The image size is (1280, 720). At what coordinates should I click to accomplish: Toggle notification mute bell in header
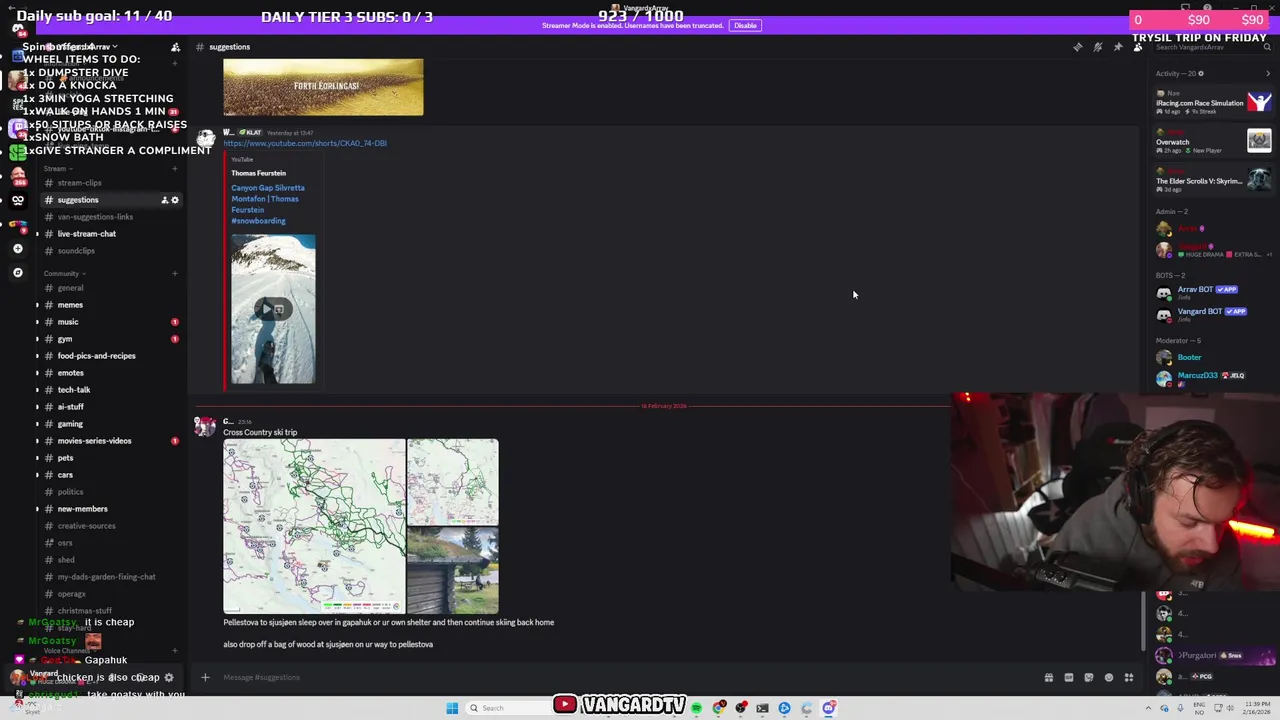(x=1097, y=47)
